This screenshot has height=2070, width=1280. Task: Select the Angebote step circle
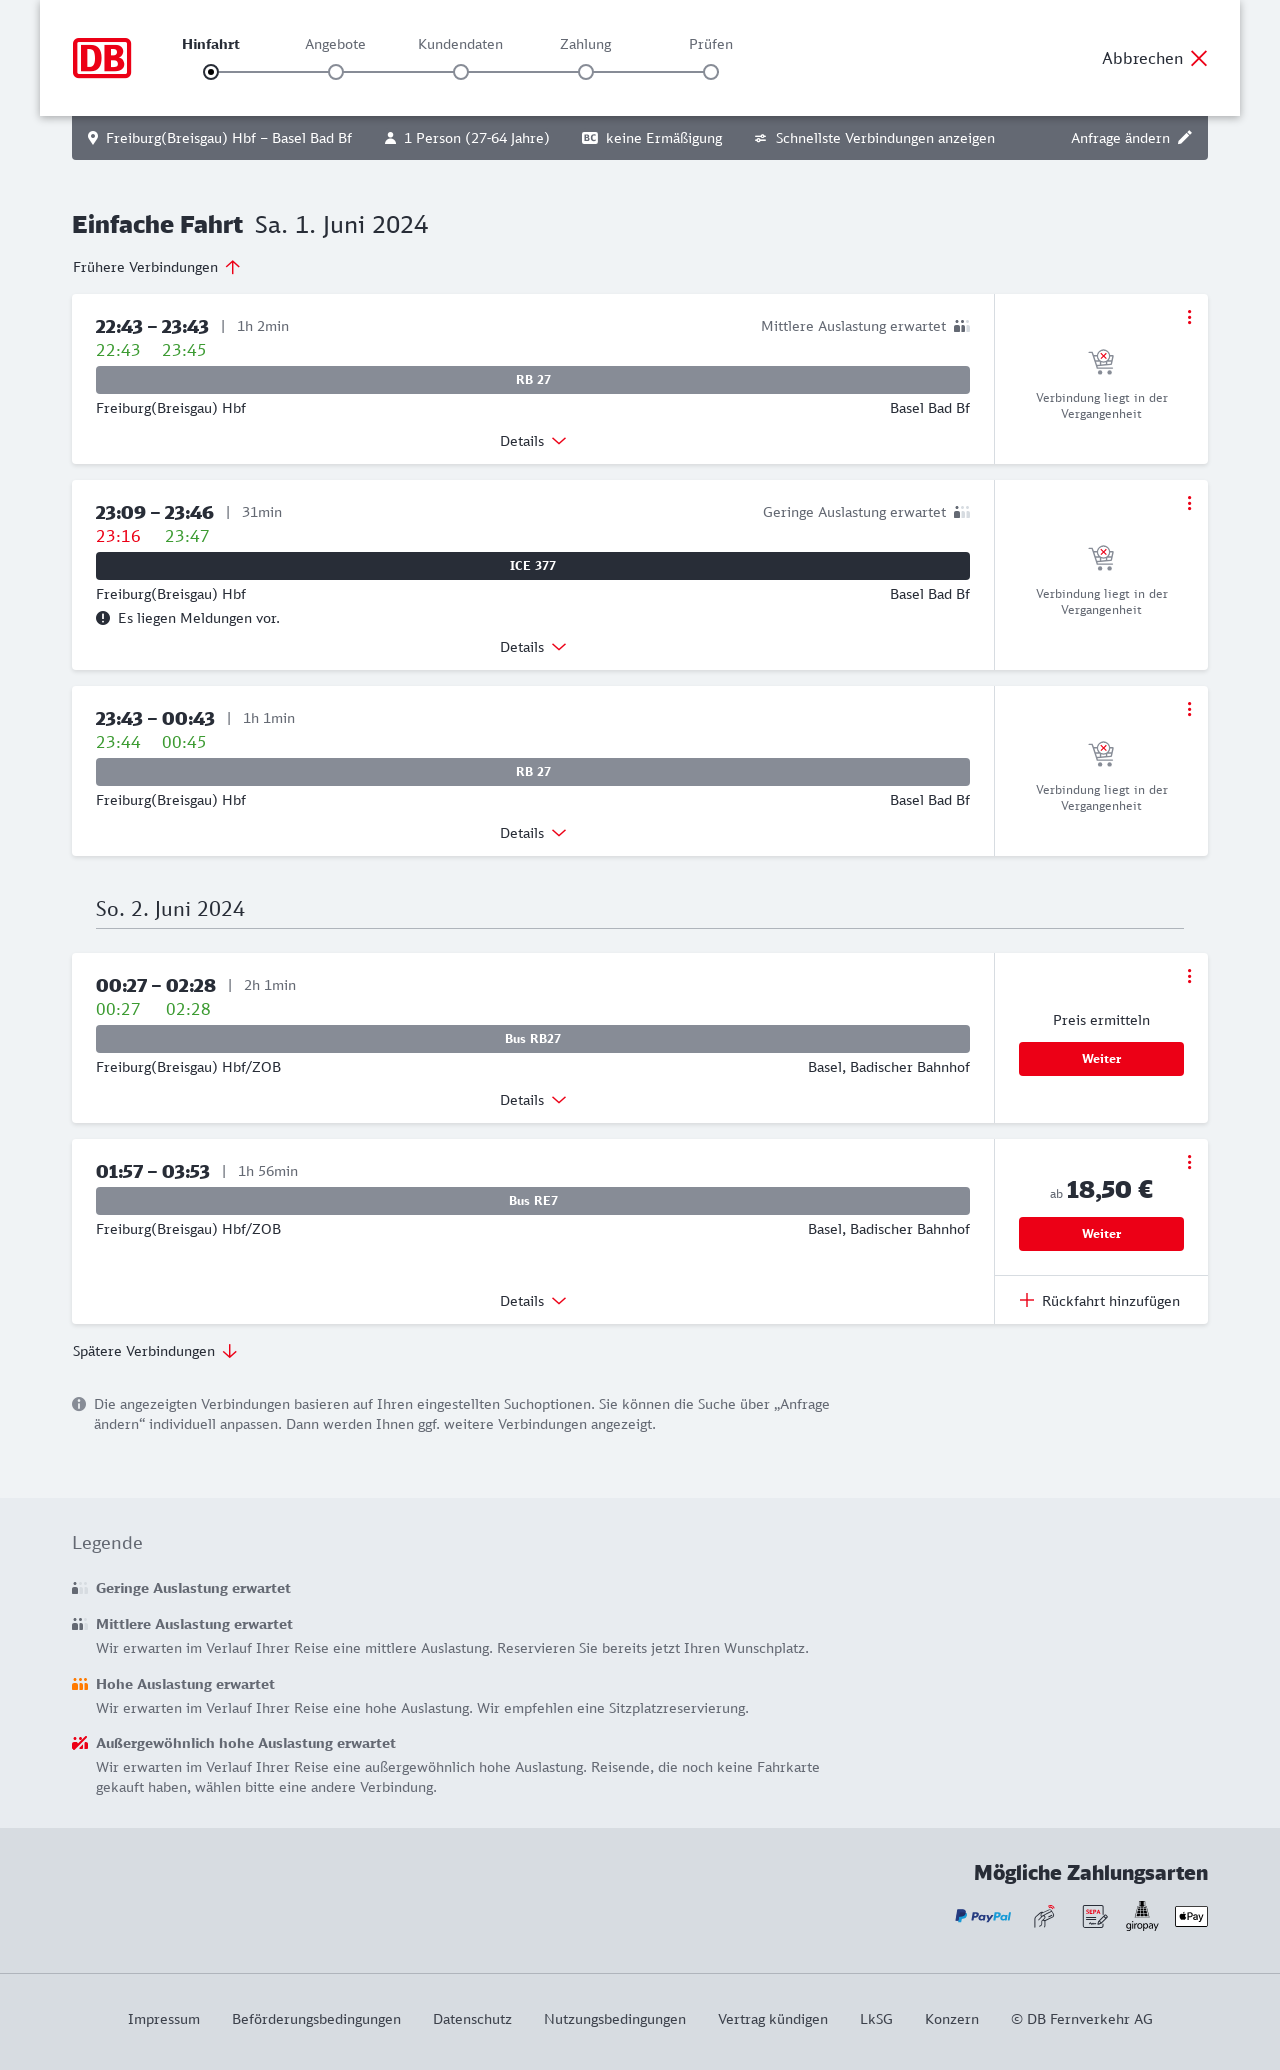pyautogui.click(x=336, y=72)
